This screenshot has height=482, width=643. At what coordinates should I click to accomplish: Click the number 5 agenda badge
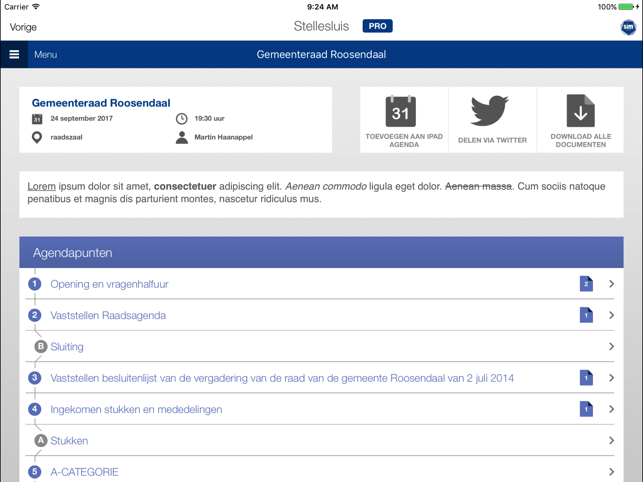coord(34,472)
